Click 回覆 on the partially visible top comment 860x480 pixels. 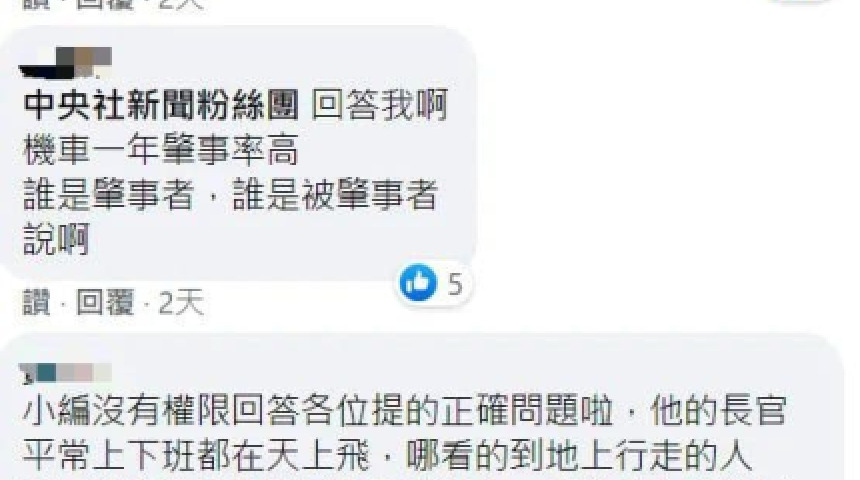[x=105, y=4]
